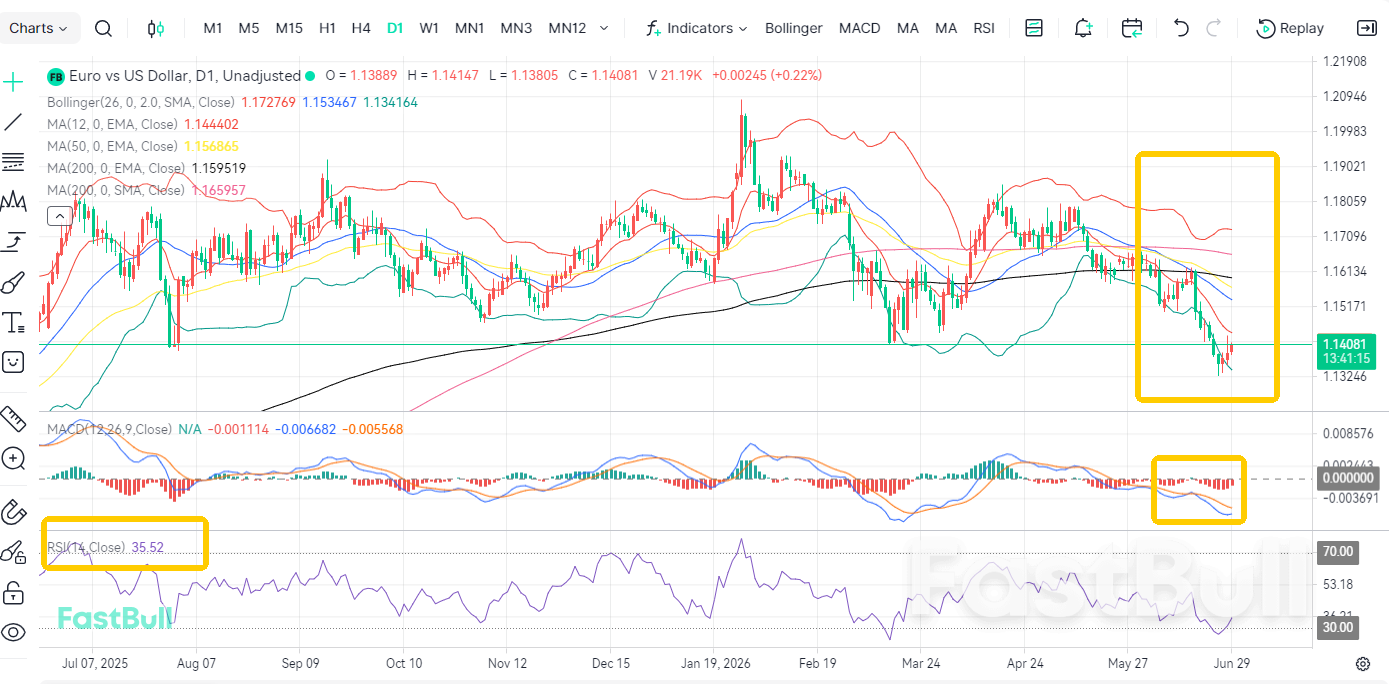Select the MA(12, 0, EMA, Close) legend

(x=112, y=124)
